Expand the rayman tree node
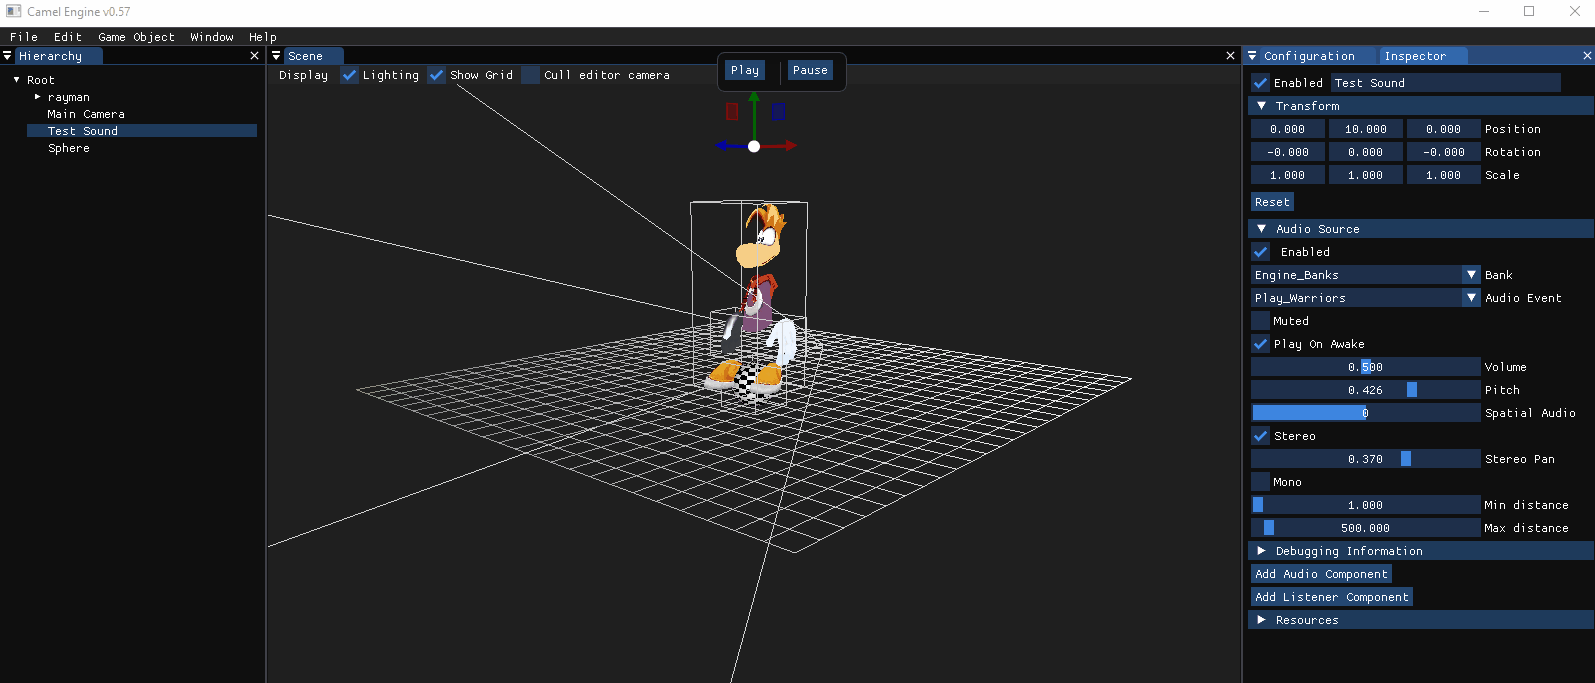The height and width of the screenshot is (683, 1595). point(38,97)
